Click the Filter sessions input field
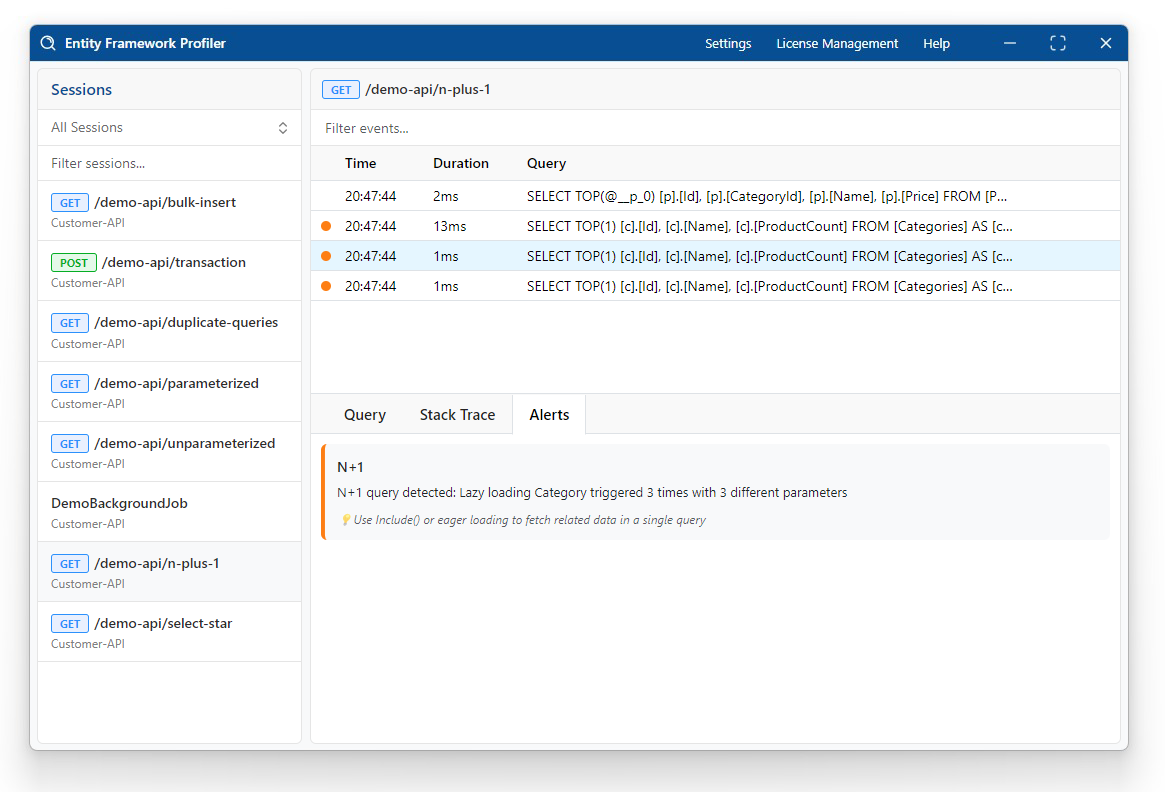 click(169, 163)
